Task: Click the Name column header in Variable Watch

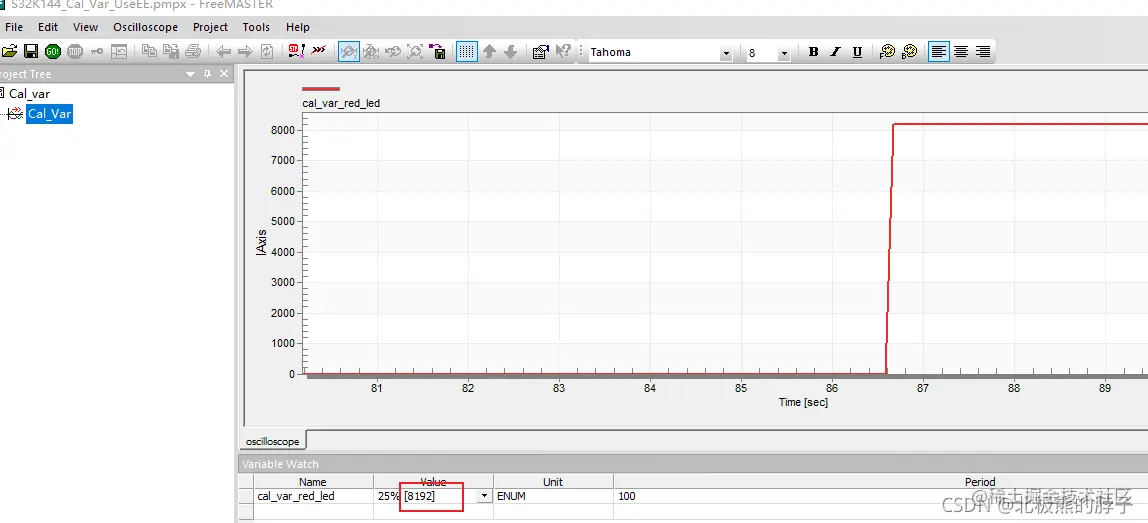Action: pyautogui.click(x=313, y=482)
